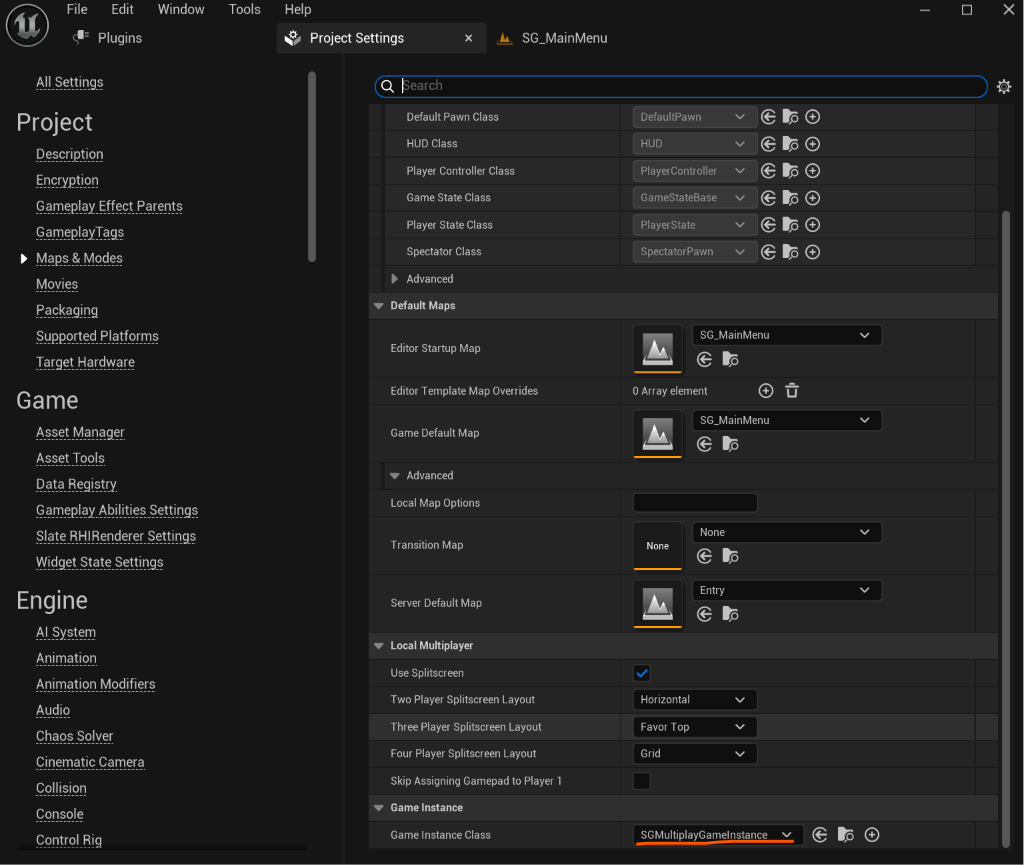Disable the Use Splitscreen checkbox
The image size is (1024, 865).
tap(641, 673)
